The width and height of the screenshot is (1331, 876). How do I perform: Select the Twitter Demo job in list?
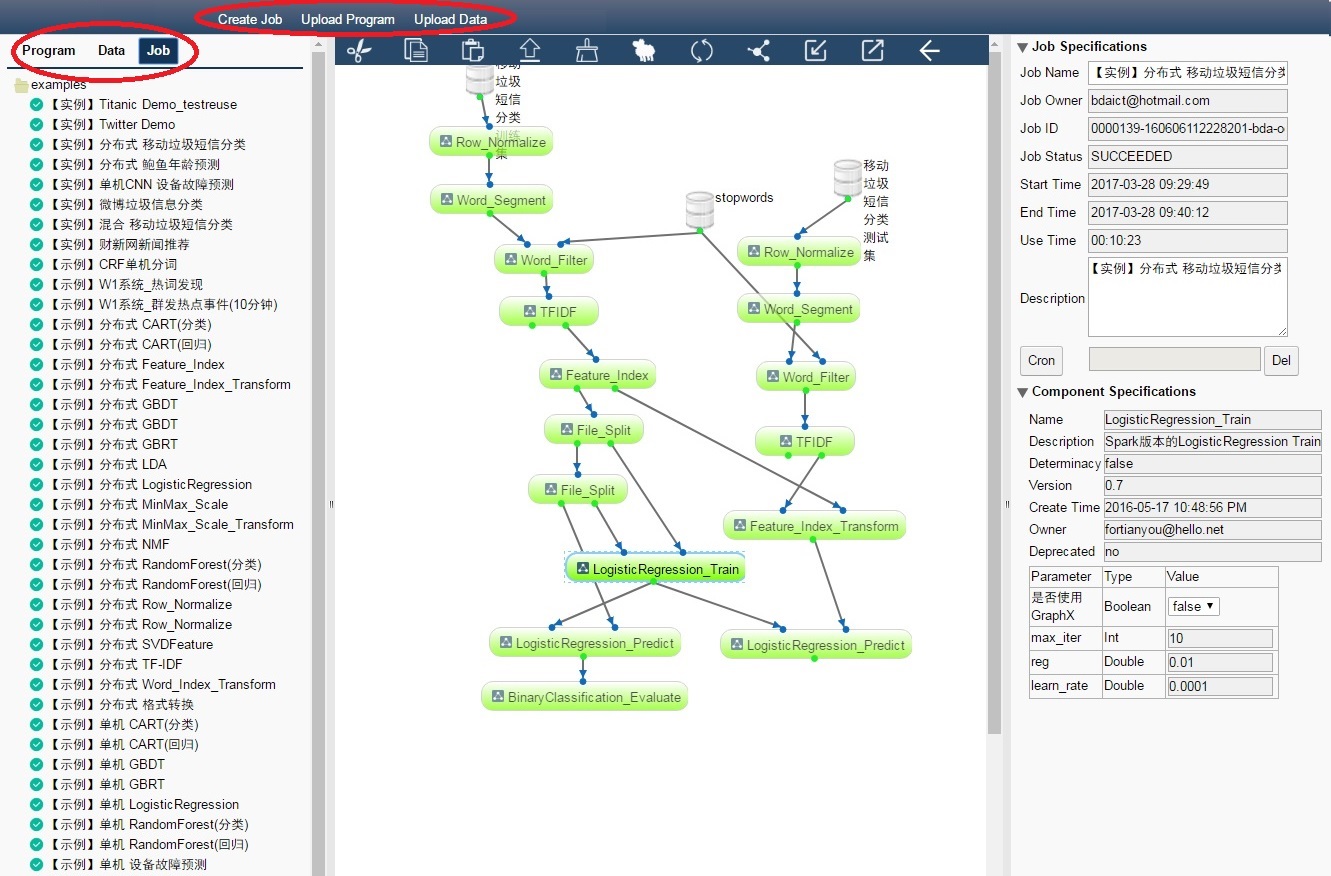click(136, 125)
